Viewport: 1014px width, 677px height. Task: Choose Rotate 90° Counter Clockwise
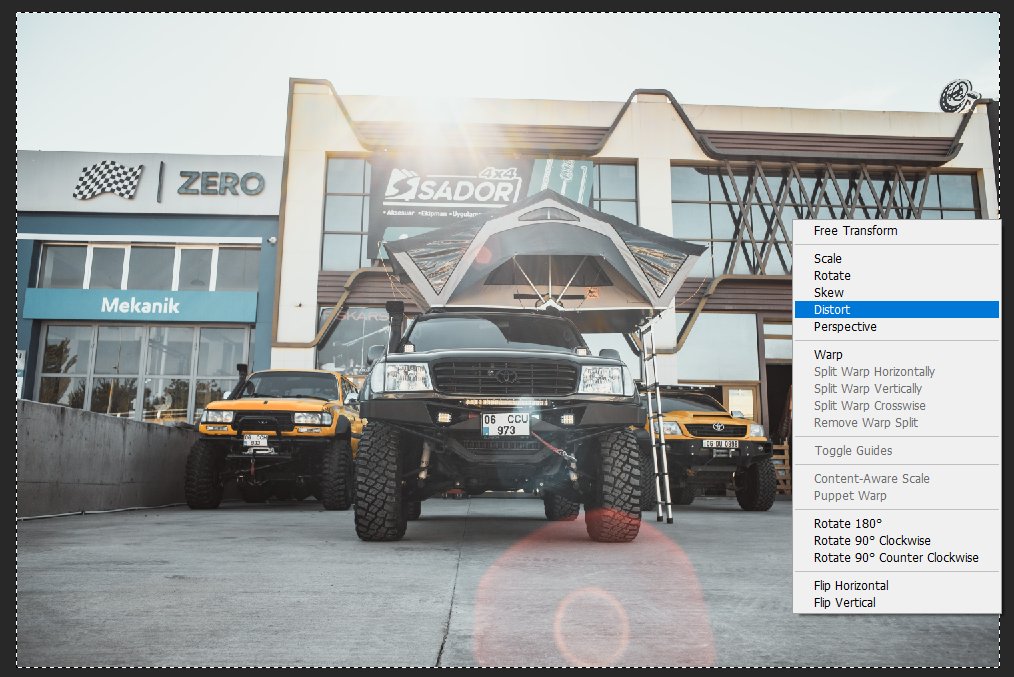[x=896, y=557]
